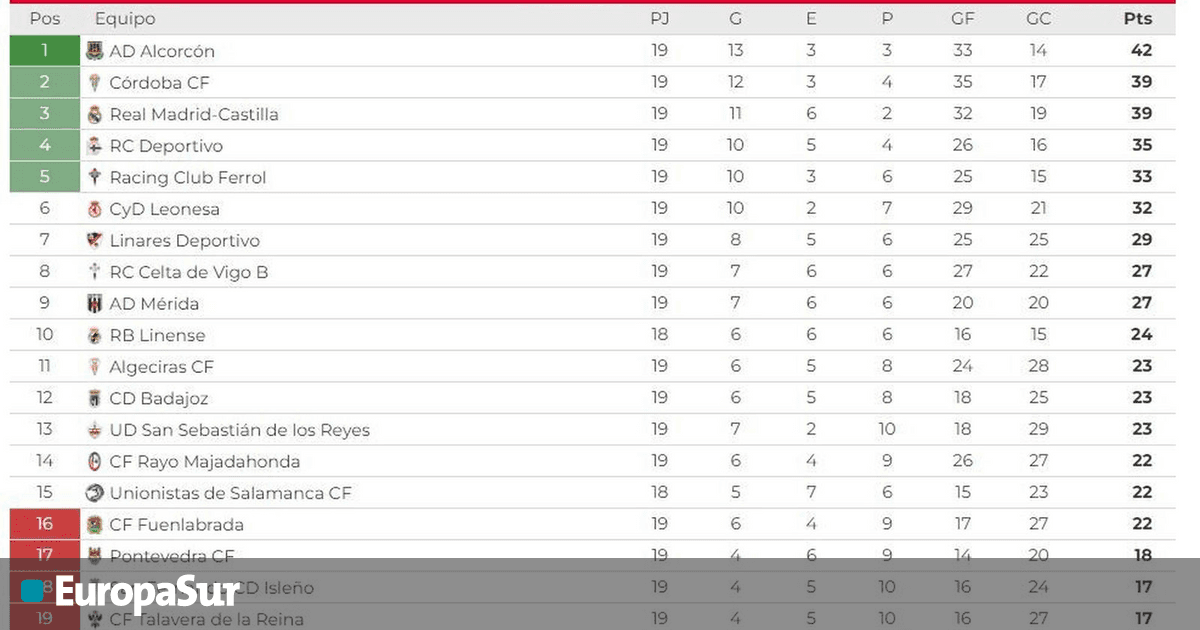Image resolution: width=1200 pixels, height=630 pixels.
Task: Select the UD San Sebastián de los Reyes name
Action: [239, 430]
